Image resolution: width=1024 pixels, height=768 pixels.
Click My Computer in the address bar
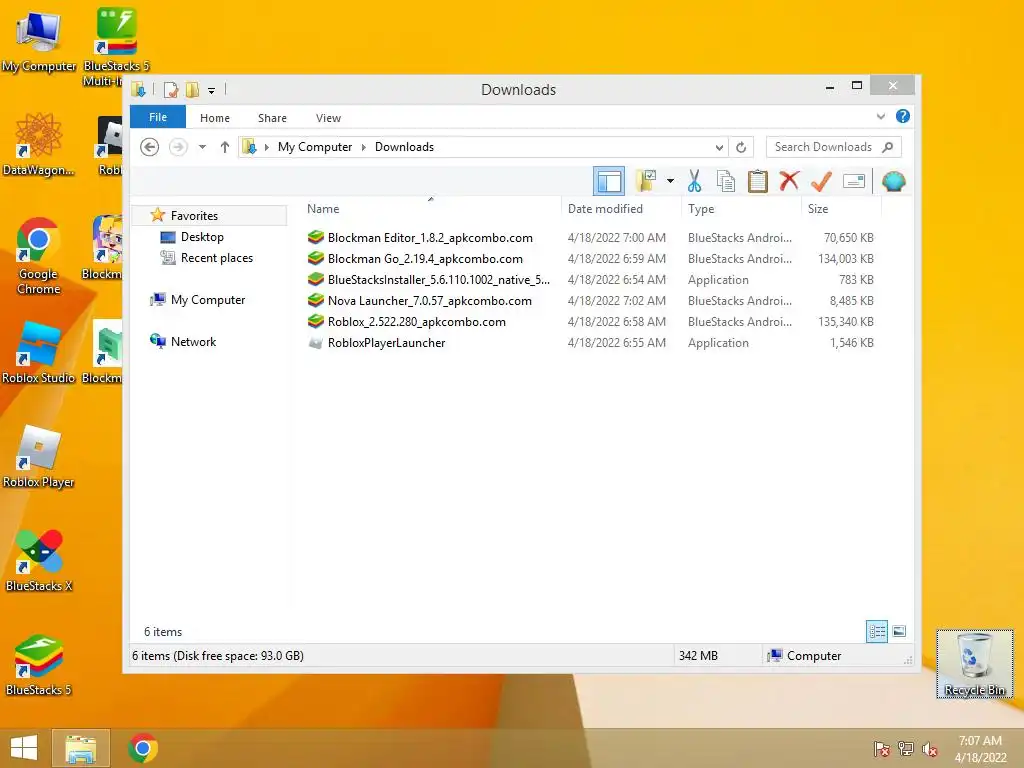click(315, 147)
